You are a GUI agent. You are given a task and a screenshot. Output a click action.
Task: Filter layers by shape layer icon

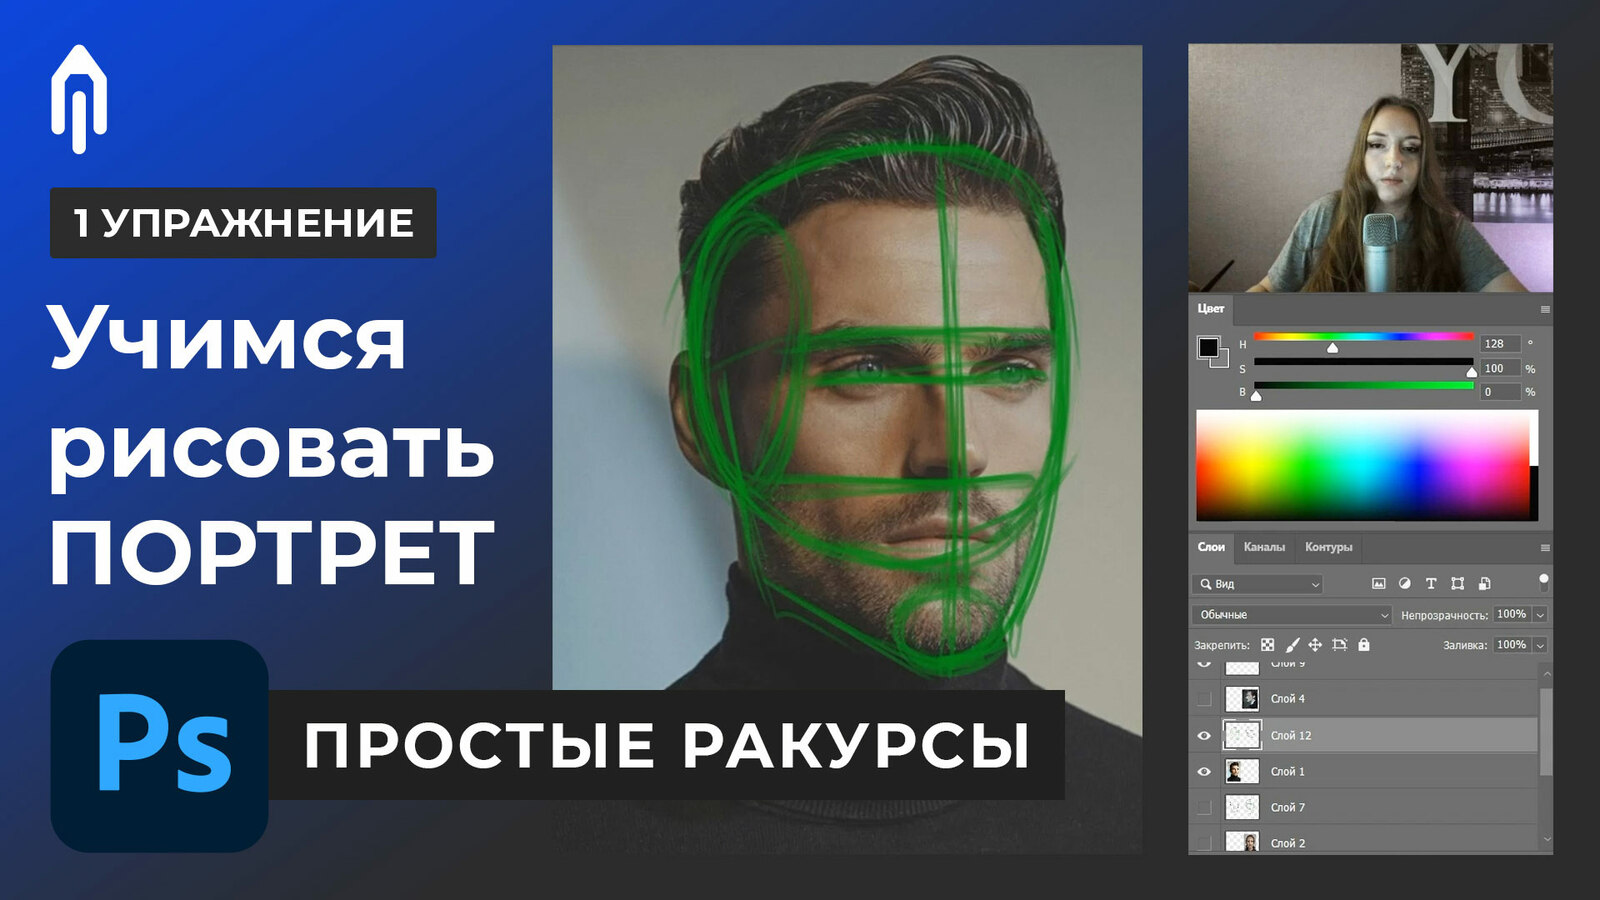pos(1457,583)
